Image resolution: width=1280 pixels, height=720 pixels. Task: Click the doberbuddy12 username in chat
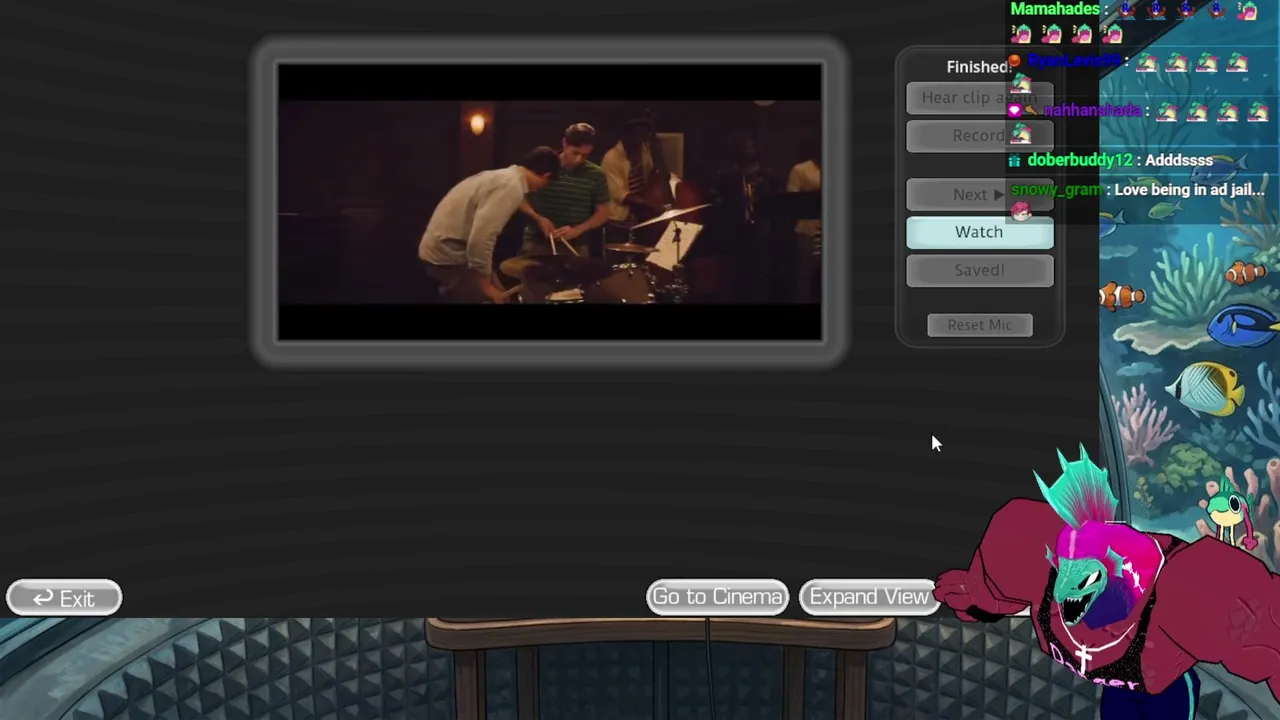pos(1080,160)
